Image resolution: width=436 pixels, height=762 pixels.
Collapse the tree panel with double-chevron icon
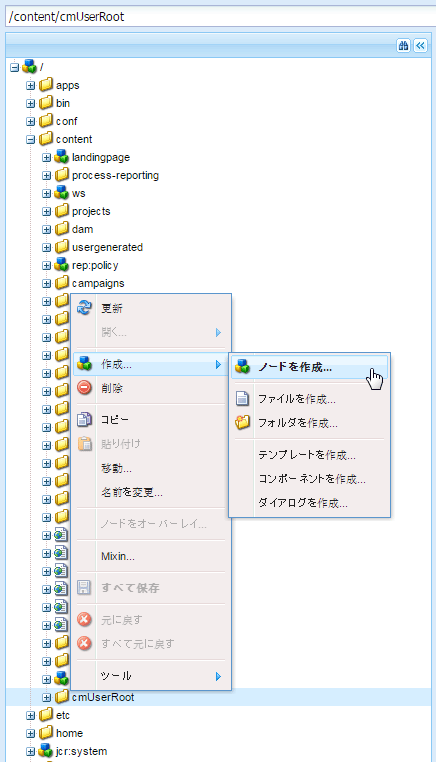[420, 46]
